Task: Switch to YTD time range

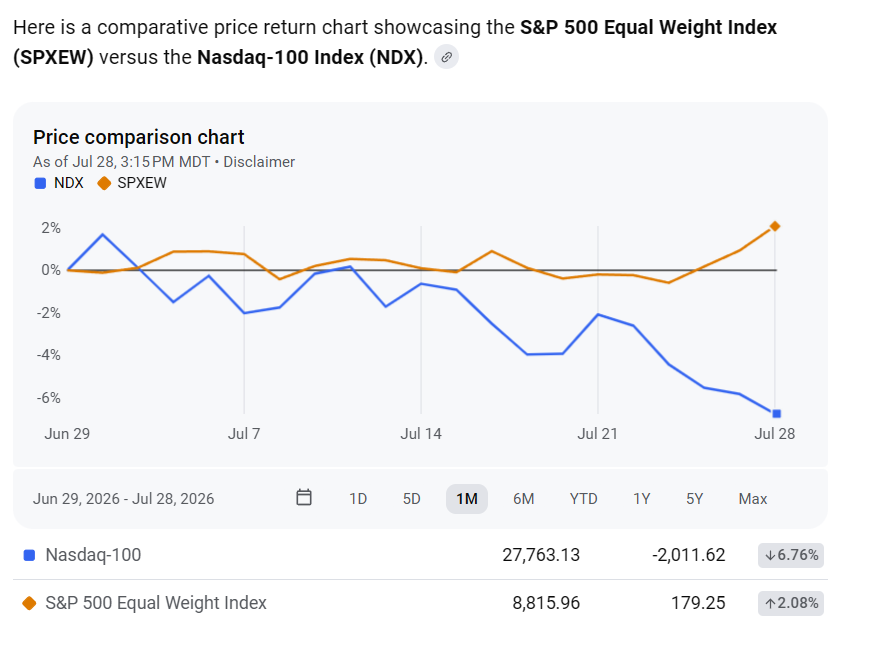Action: coord(583,499)
